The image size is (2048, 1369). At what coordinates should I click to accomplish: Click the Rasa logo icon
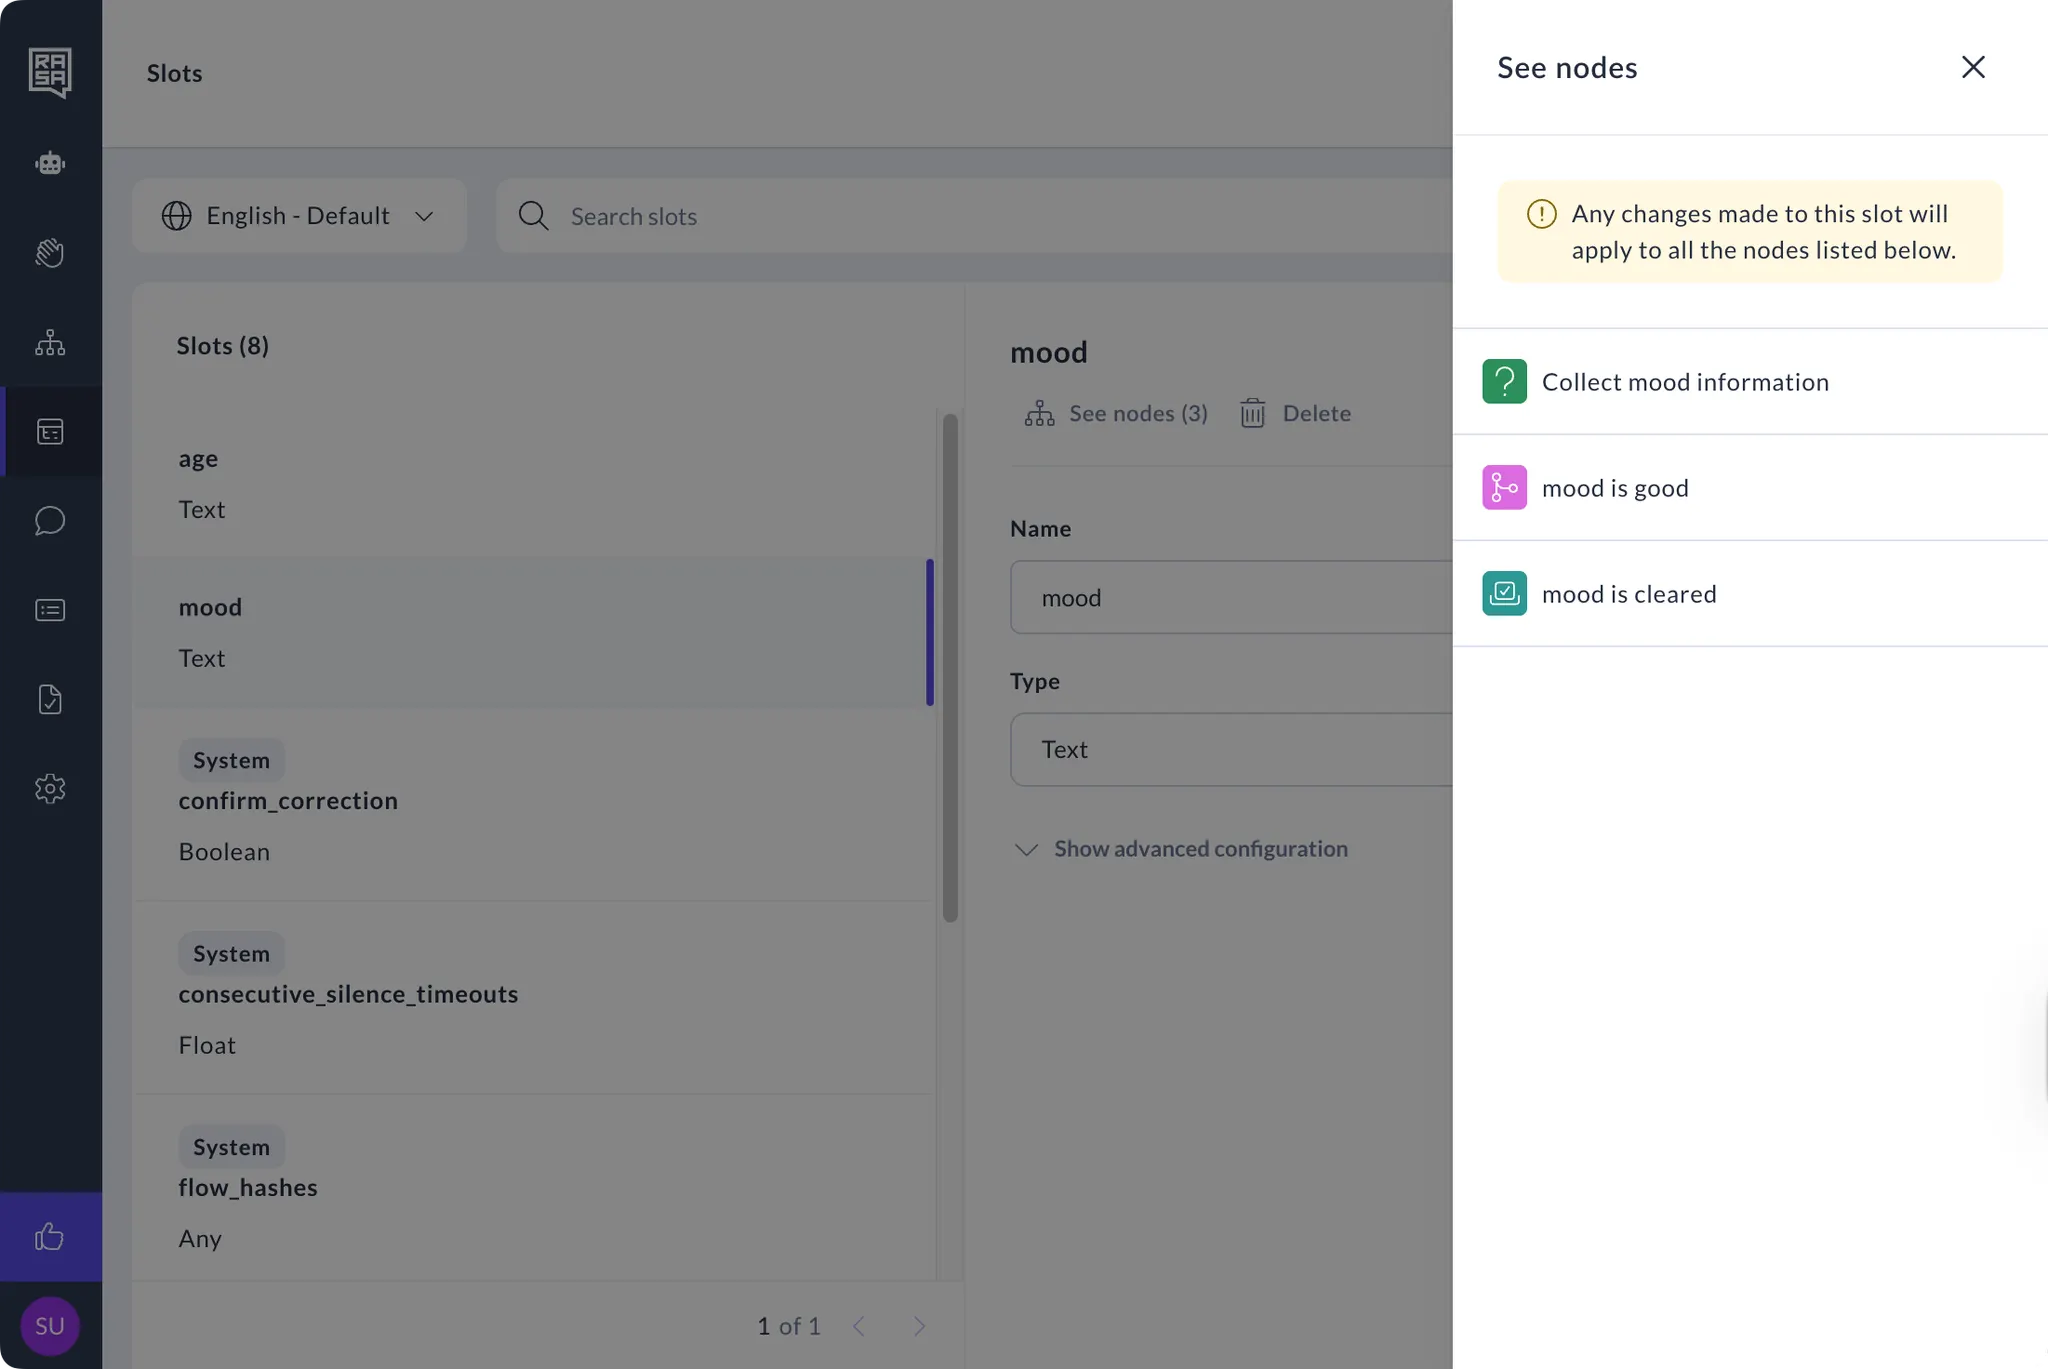click(x=50, y=72)
